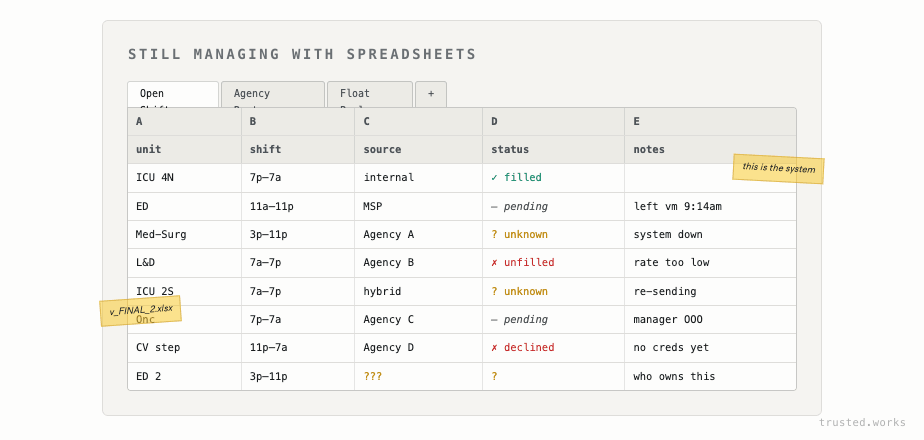This screenshot has height=440, width=924.
Task: Select column B header
Action: tap(298, 121)
